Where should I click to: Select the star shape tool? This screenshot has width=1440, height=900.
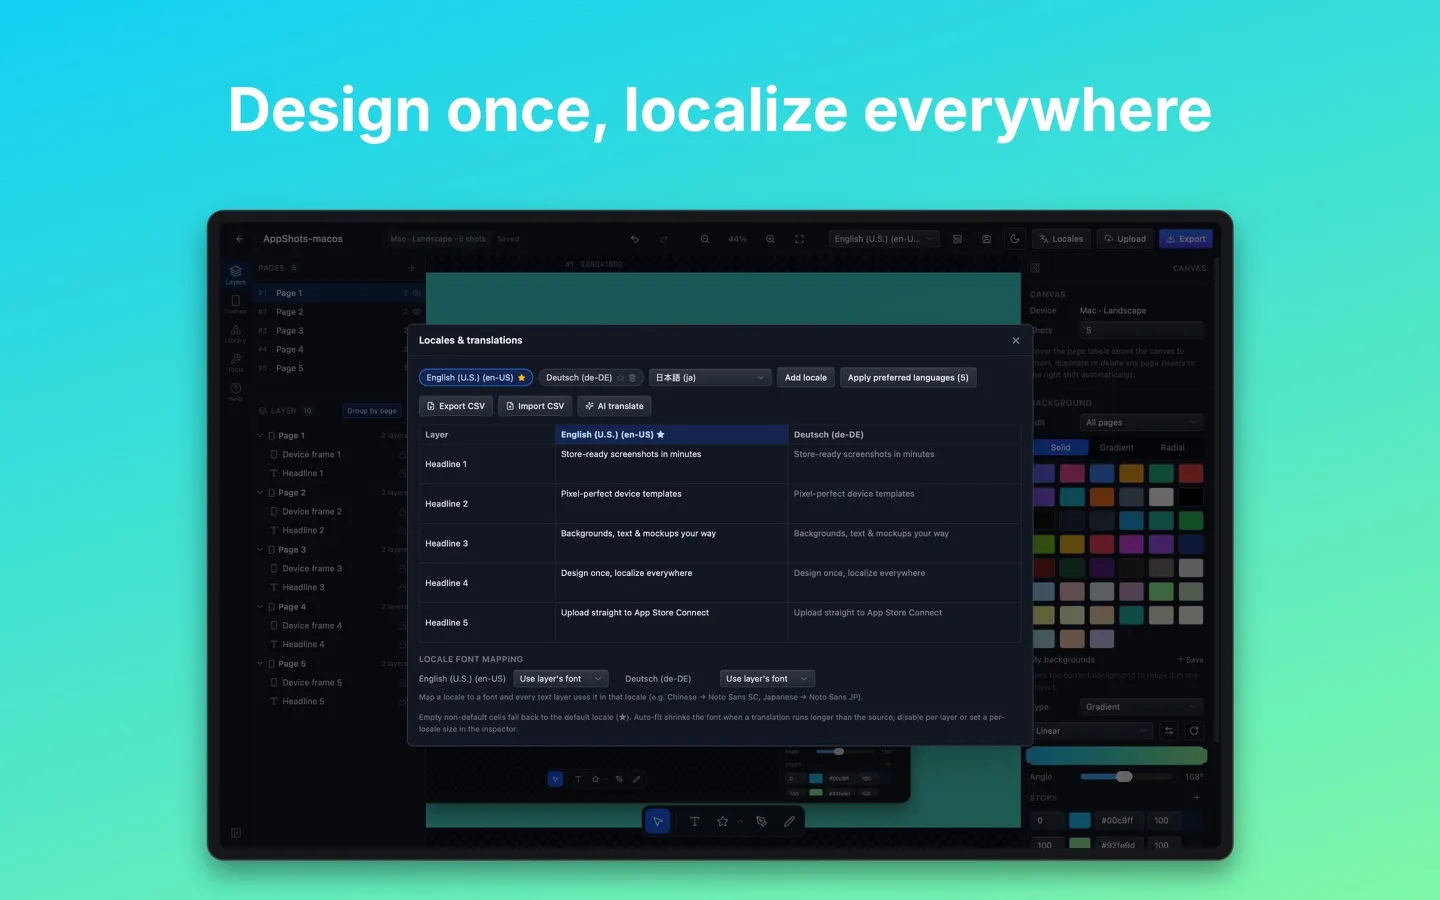pyautogui.click(x=722, y=821)
